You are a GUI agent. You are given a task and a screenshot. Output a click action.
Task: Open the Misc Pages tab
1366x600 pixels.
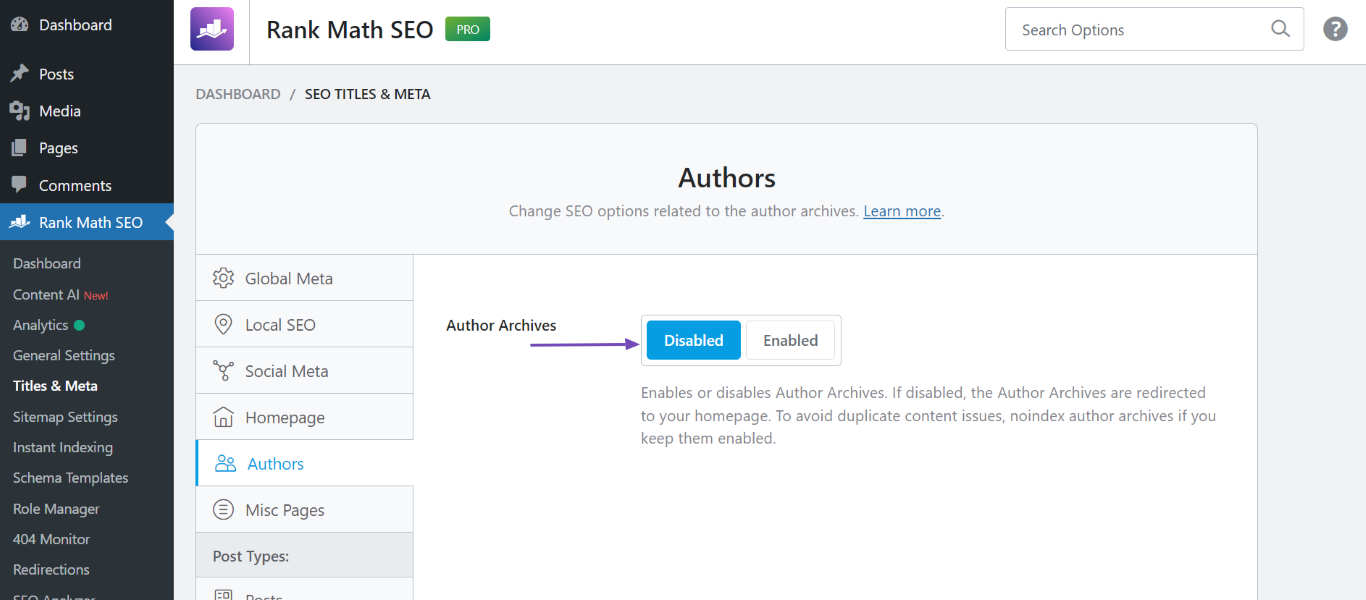[304, 510]
